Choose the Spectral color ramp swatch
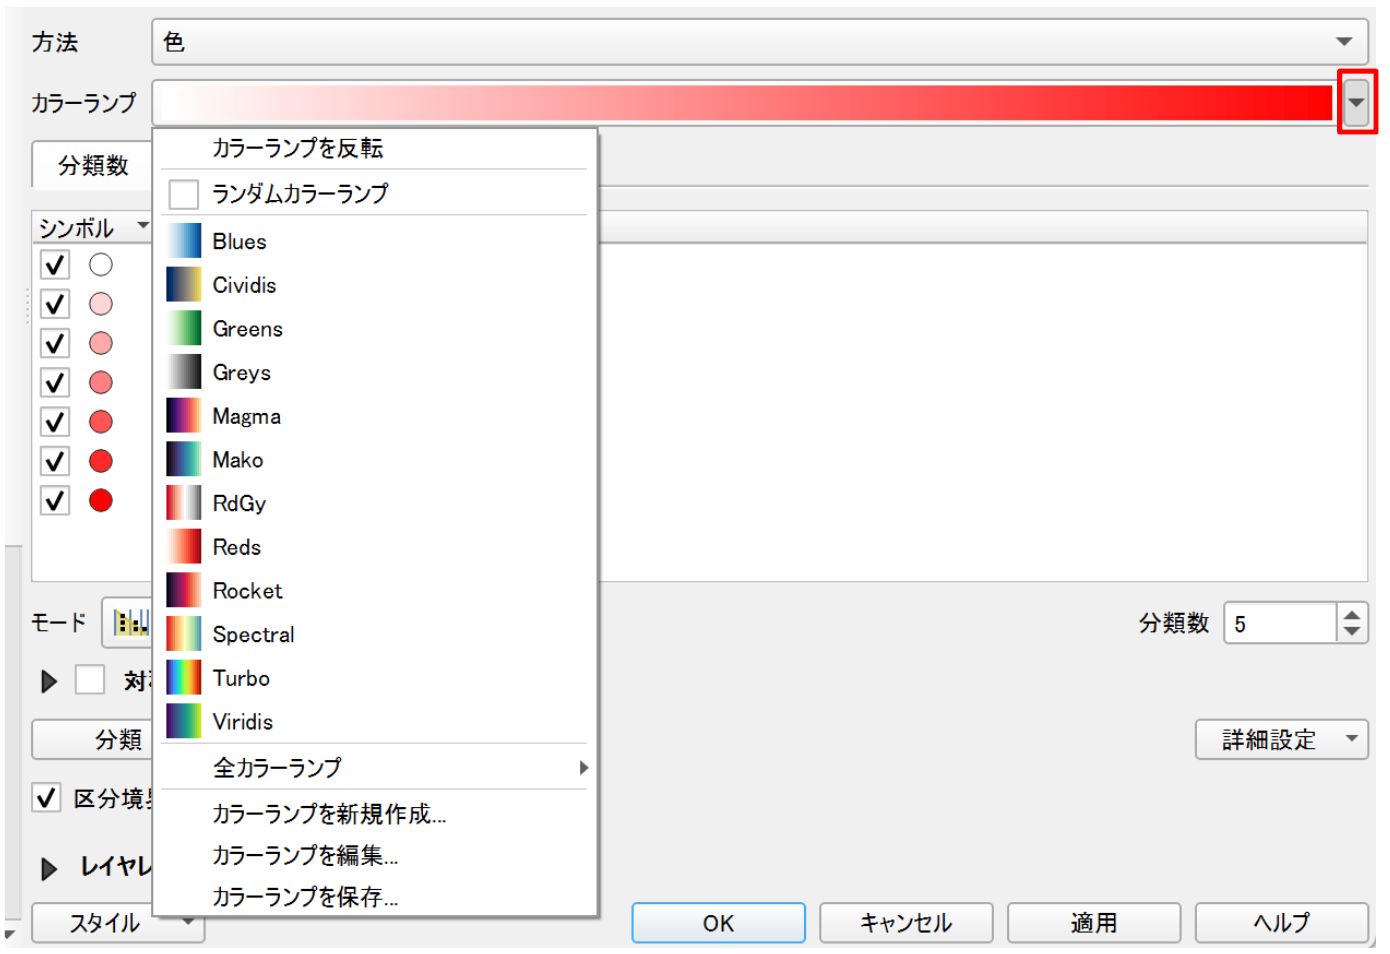This screenshot has height=954, width=1390. click(184, 634)
